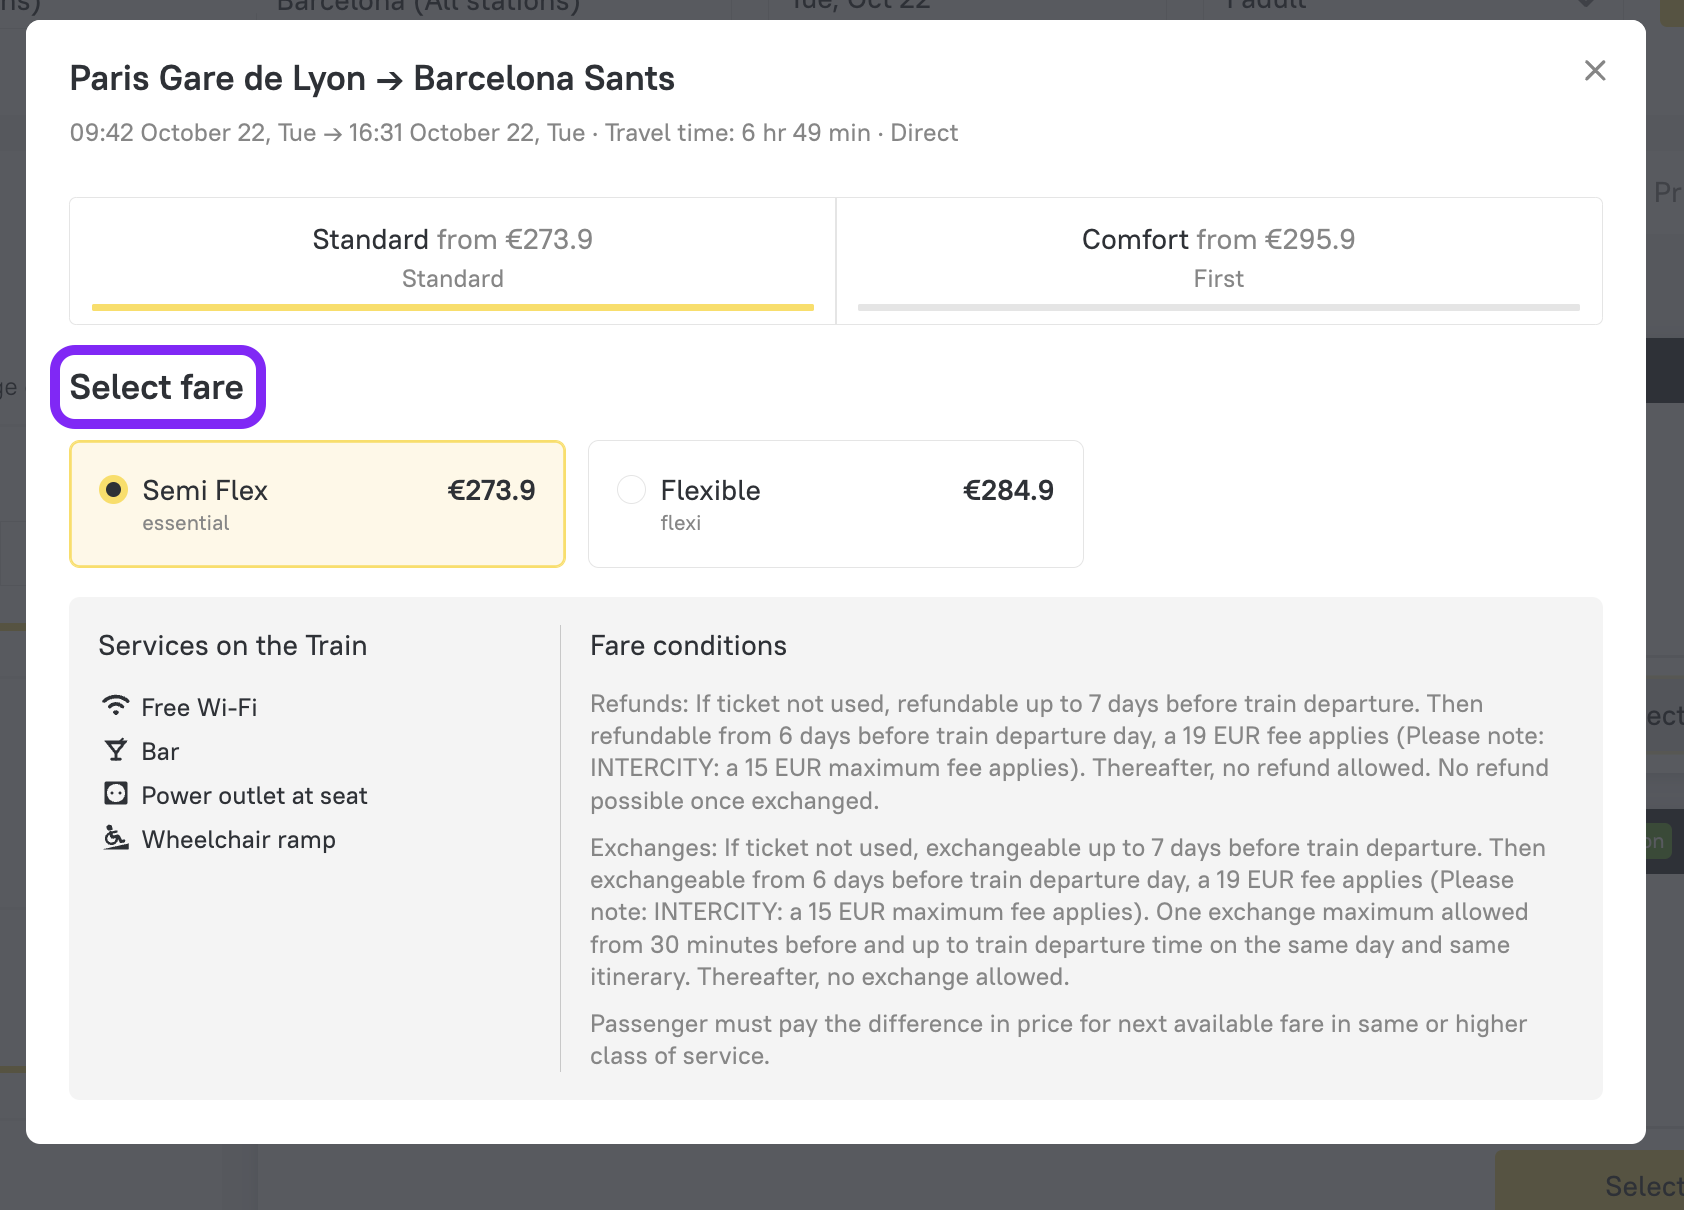The width and height of the screenshot is (1684, 1210).
Task: Click the €284.9 Flexible price
Action: coord(1007,491)
